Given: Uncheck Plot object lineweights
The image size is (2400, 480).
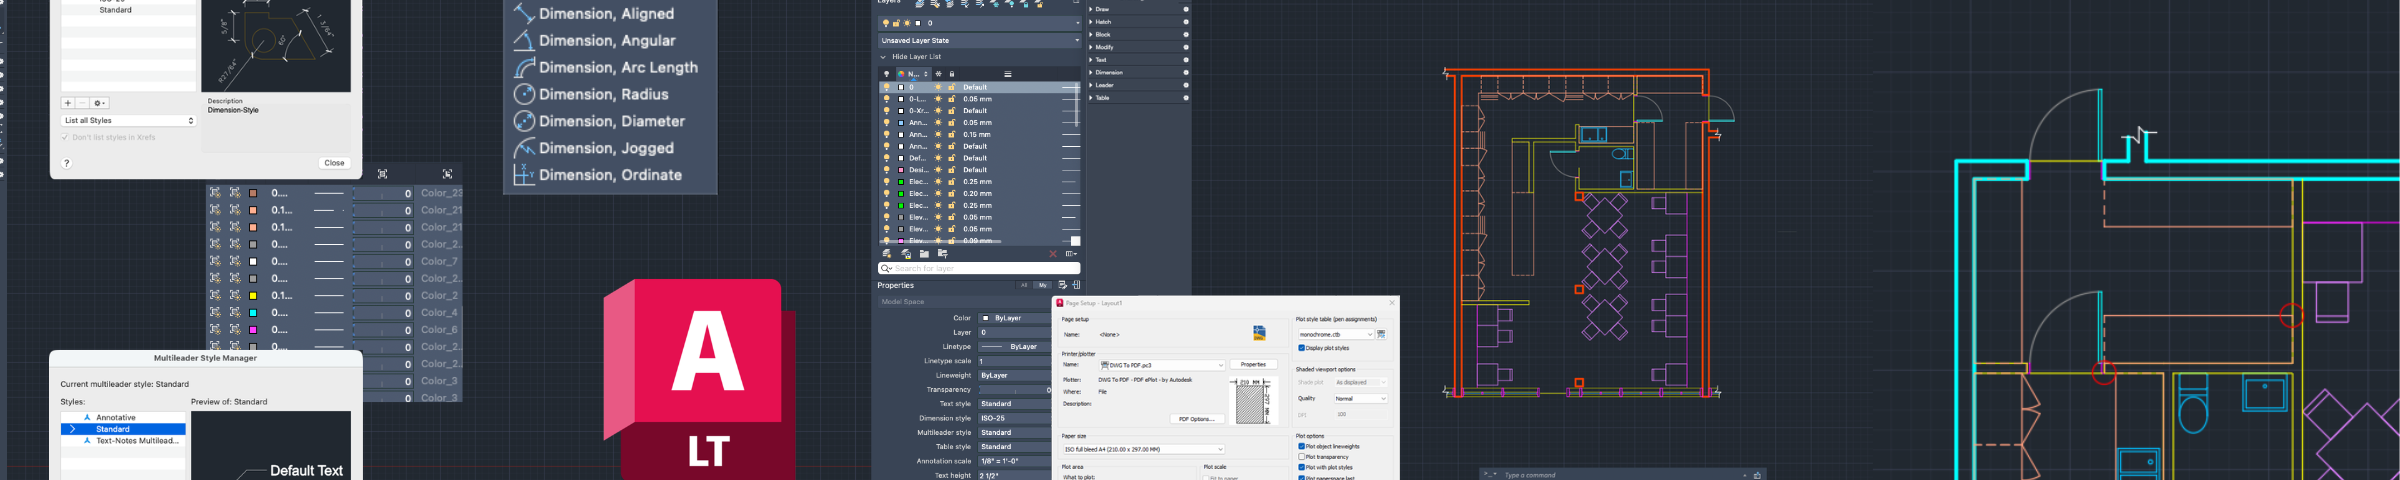Looking at the screenshot, I should coord(1301,447).
